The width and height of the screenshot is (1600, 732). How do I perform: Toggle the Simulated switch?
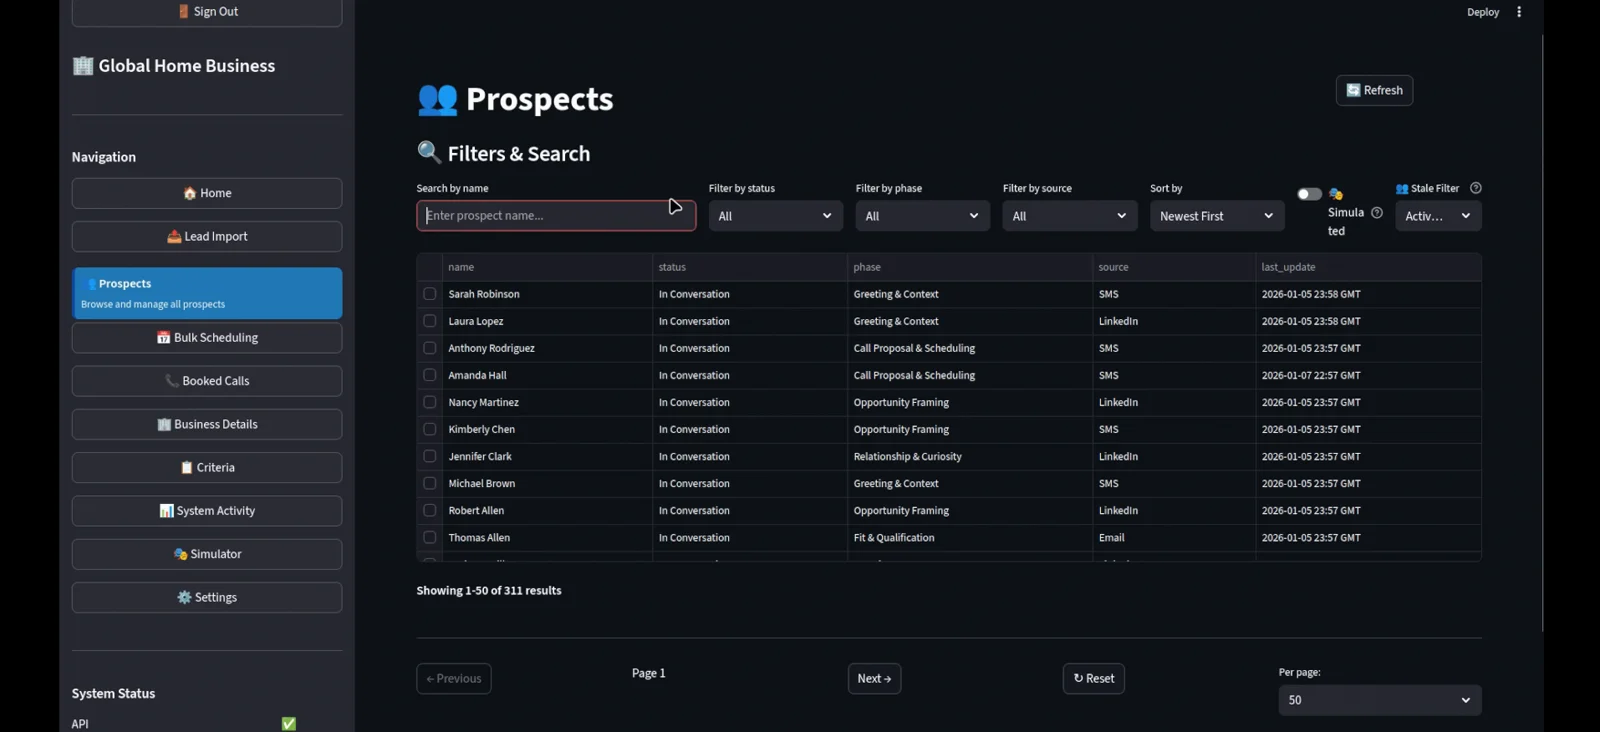pyautogui.click(x=1309, y=194)
